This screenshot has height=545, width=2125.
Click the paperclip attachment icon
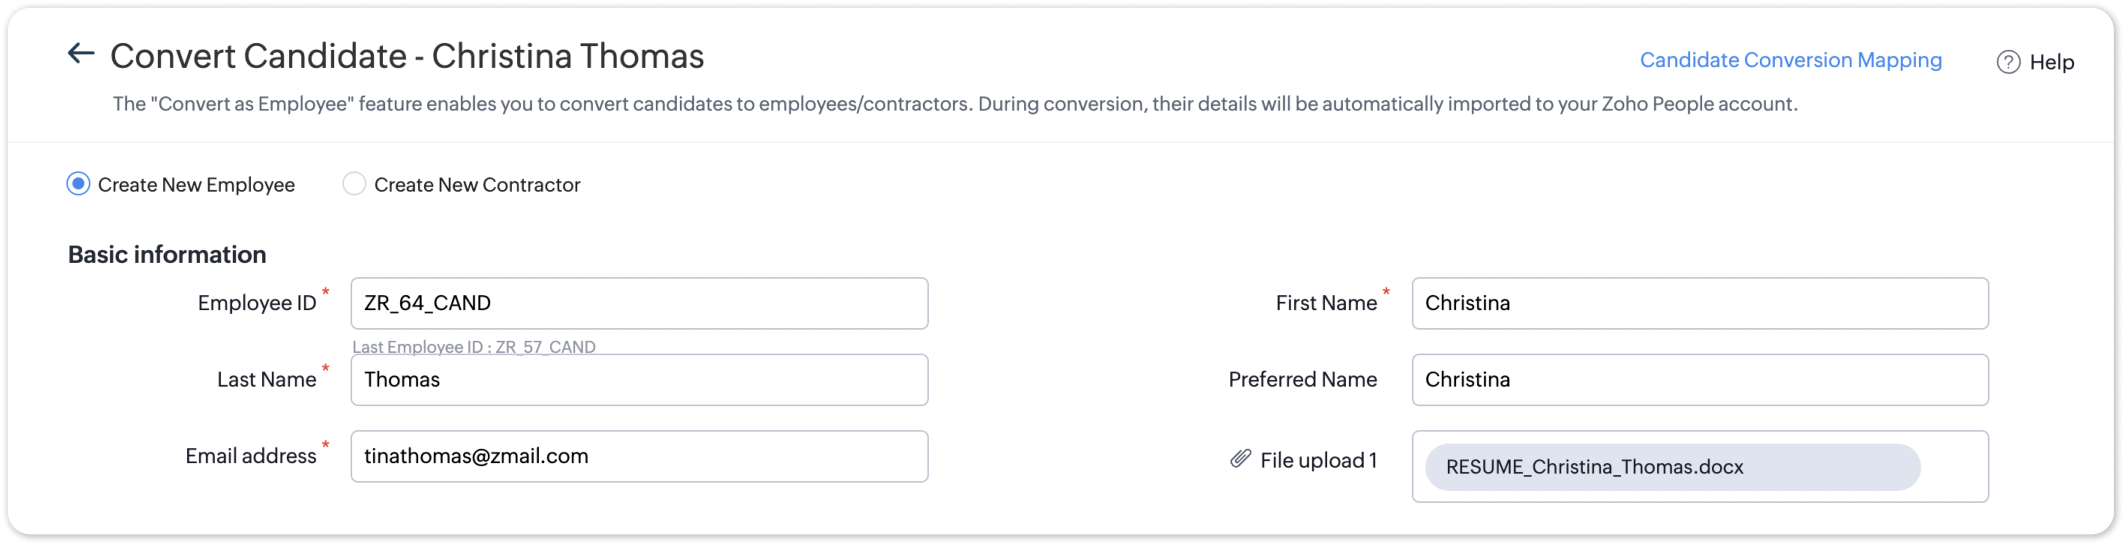pyautogui.click(x=1240, y=459)
